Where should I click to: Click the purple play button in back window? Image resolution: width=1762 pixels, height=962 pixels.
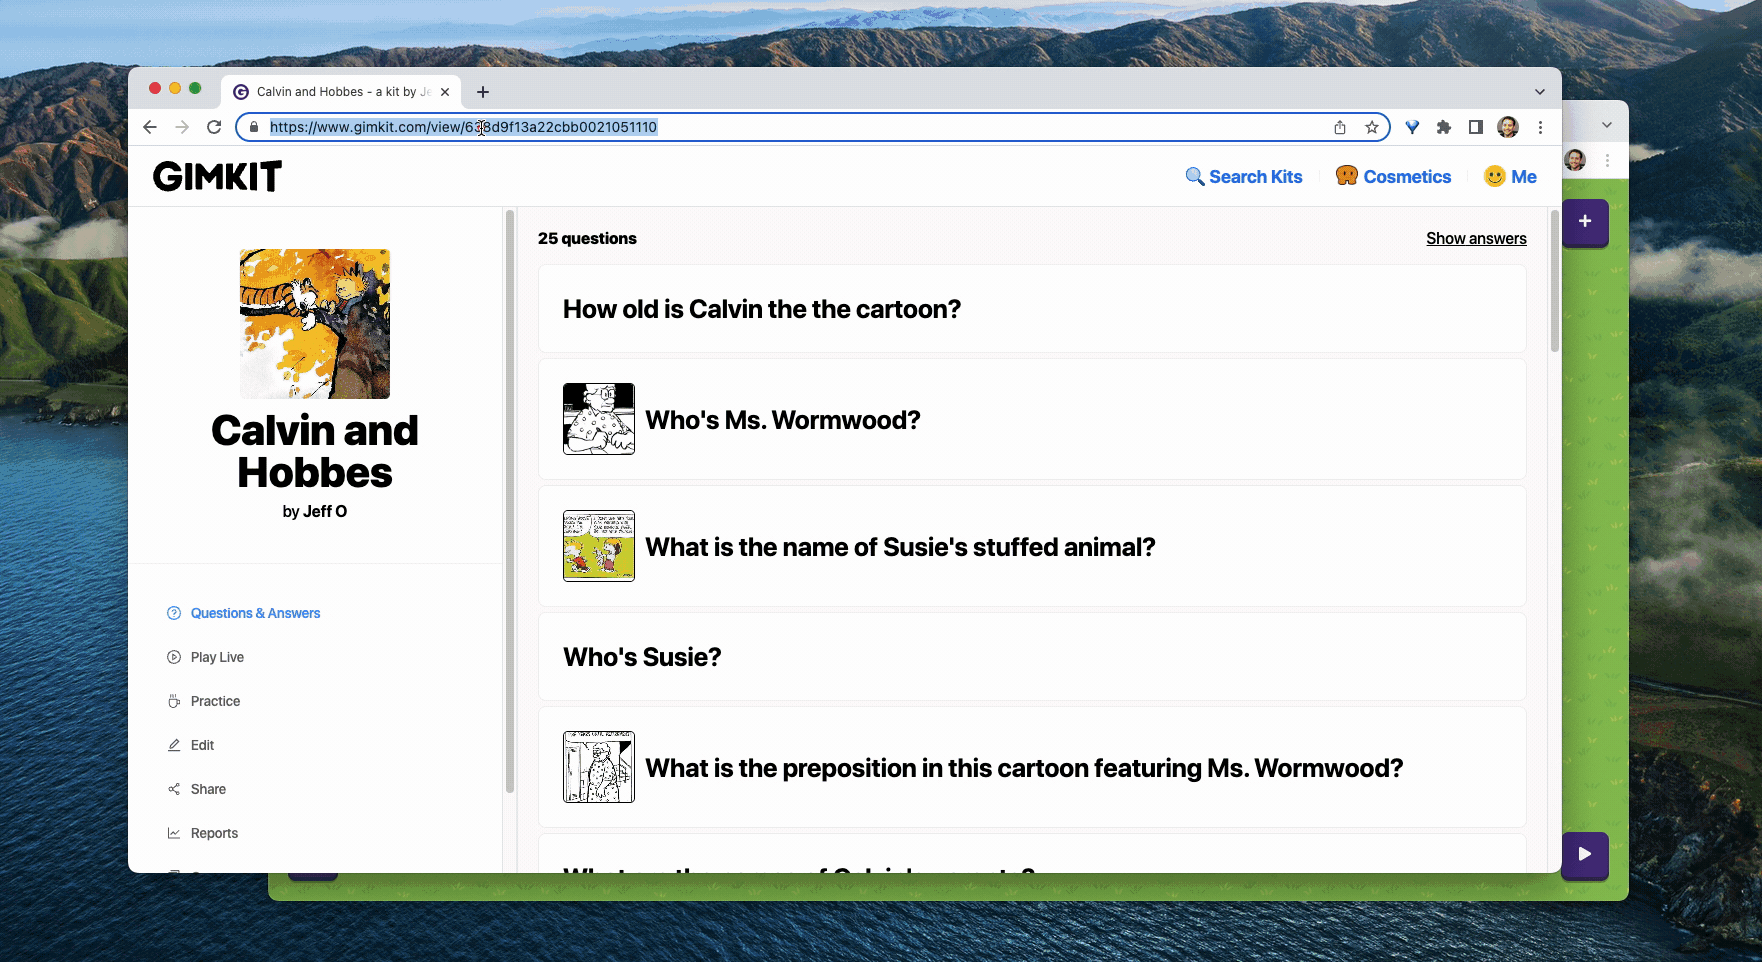[x=1585, y=855]
